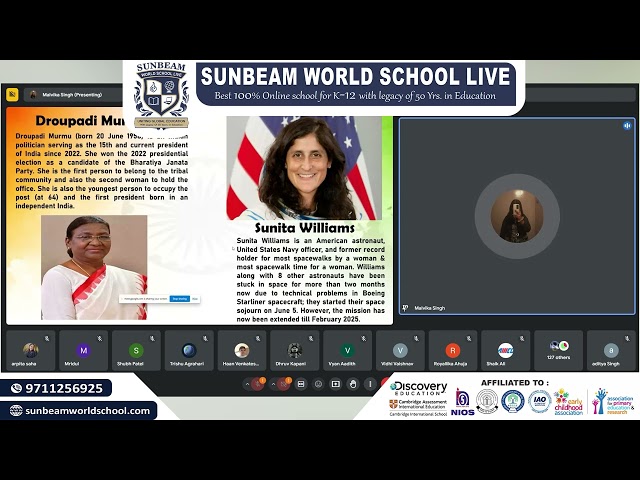640x480 pixels.
Task: Raise your hand in the meeting
Action: [x=353, y=384]
